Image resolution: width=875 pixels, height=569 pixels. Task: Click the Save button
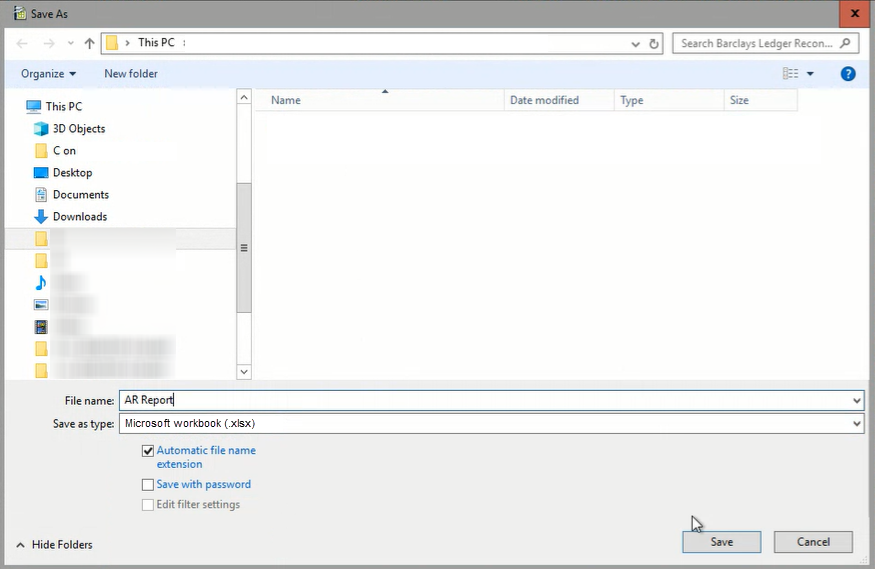point(722,542)
